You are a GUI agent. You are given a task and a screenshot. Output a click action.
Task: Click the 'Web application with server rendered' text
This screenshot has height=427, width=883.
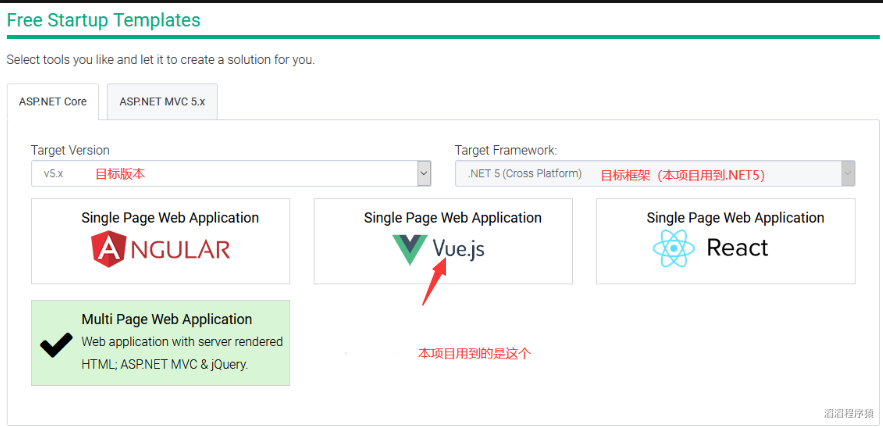pyautogui.click(x=182, y=342)
